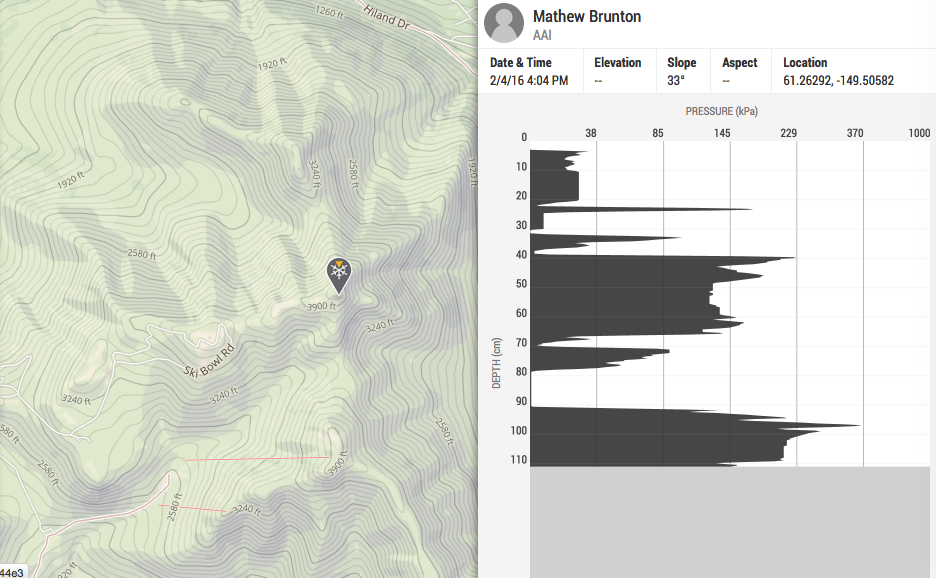Click the Aspect column header
The width and height of the screenshot is (936, 578).
click(x=740, y=63)
